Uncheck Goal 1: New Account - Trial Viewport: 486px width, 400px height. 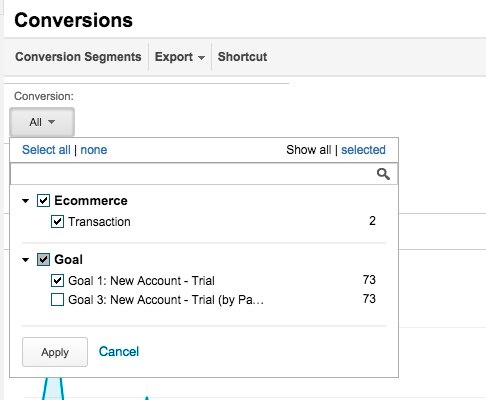[57, 281]
